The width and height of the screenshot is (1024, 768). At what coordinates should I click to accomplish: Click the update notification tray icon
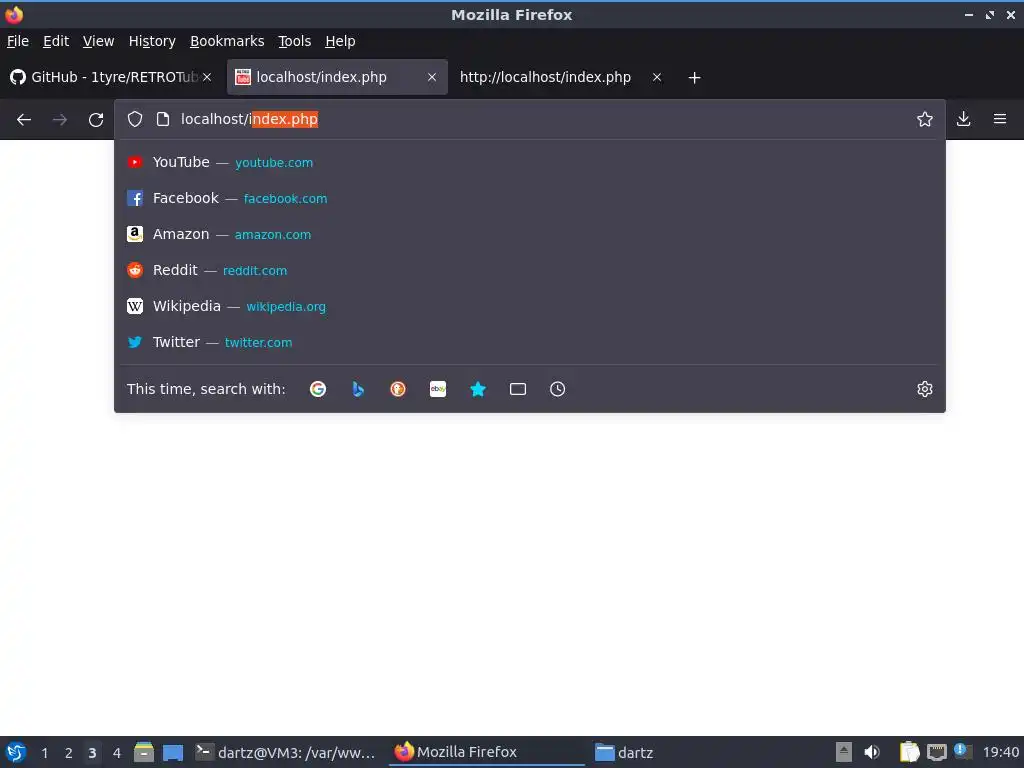tap(963, 751)
